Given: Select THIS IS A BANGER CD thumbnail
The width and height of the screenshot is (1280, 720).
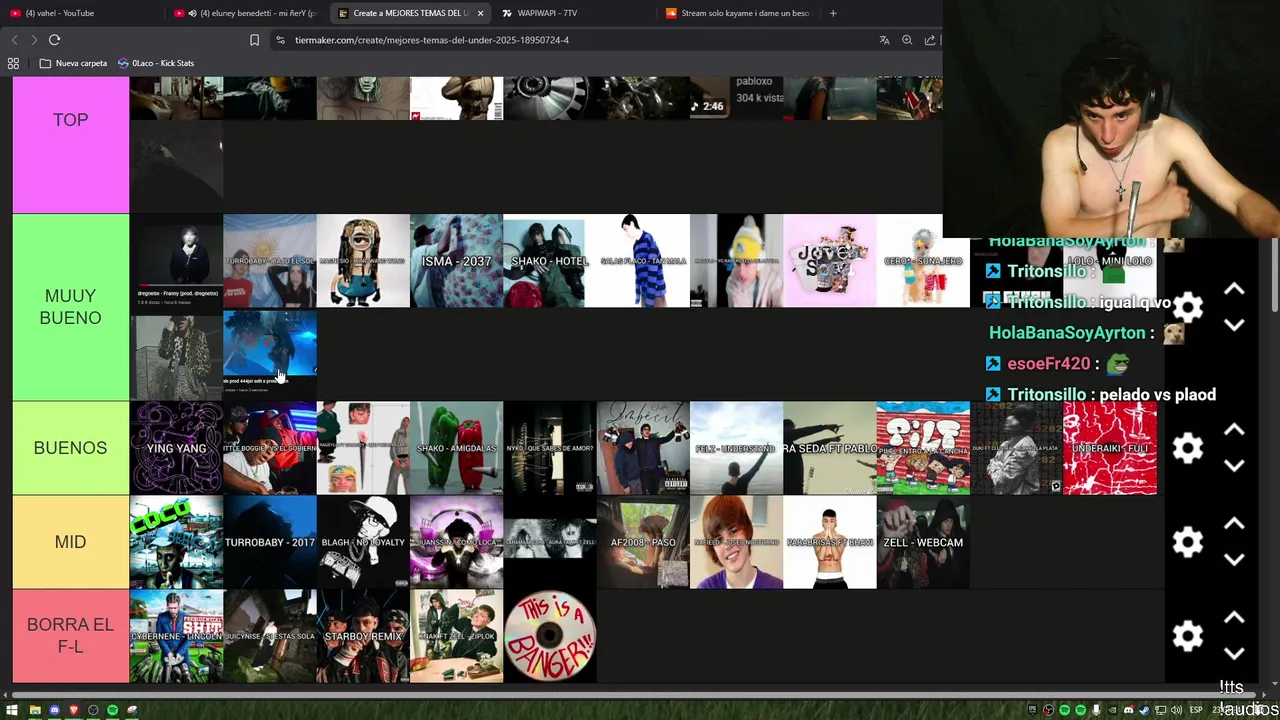Looking at the screenshot, I should 550,636.
